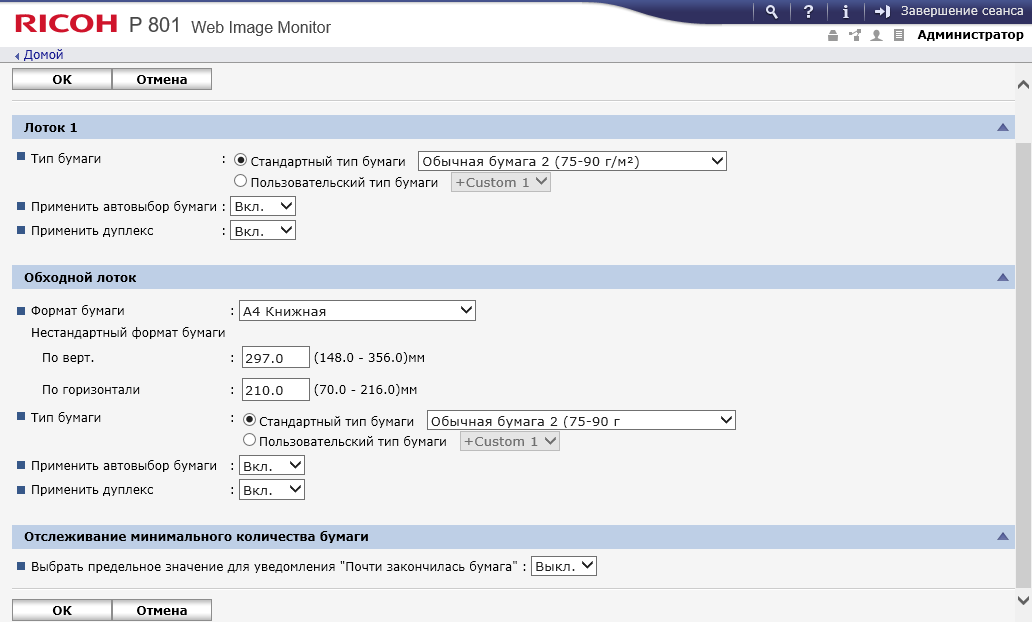
Task: Open Лоток 1 standard paper type dropdown
Action: click(572, 161)
